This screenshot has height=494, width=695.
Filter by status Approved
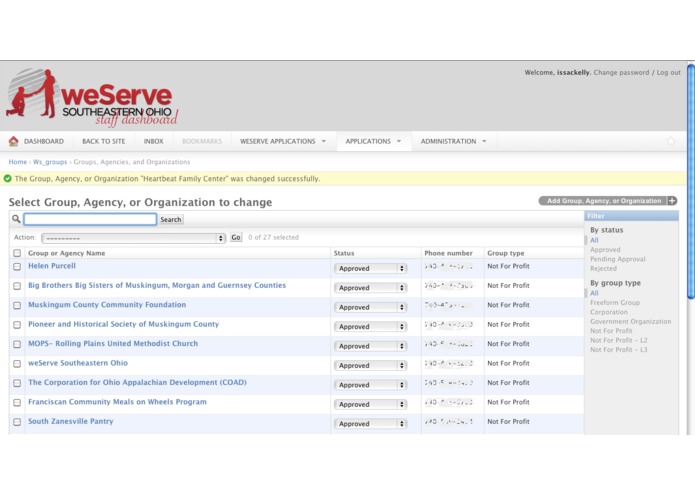(x=605, y=250)
